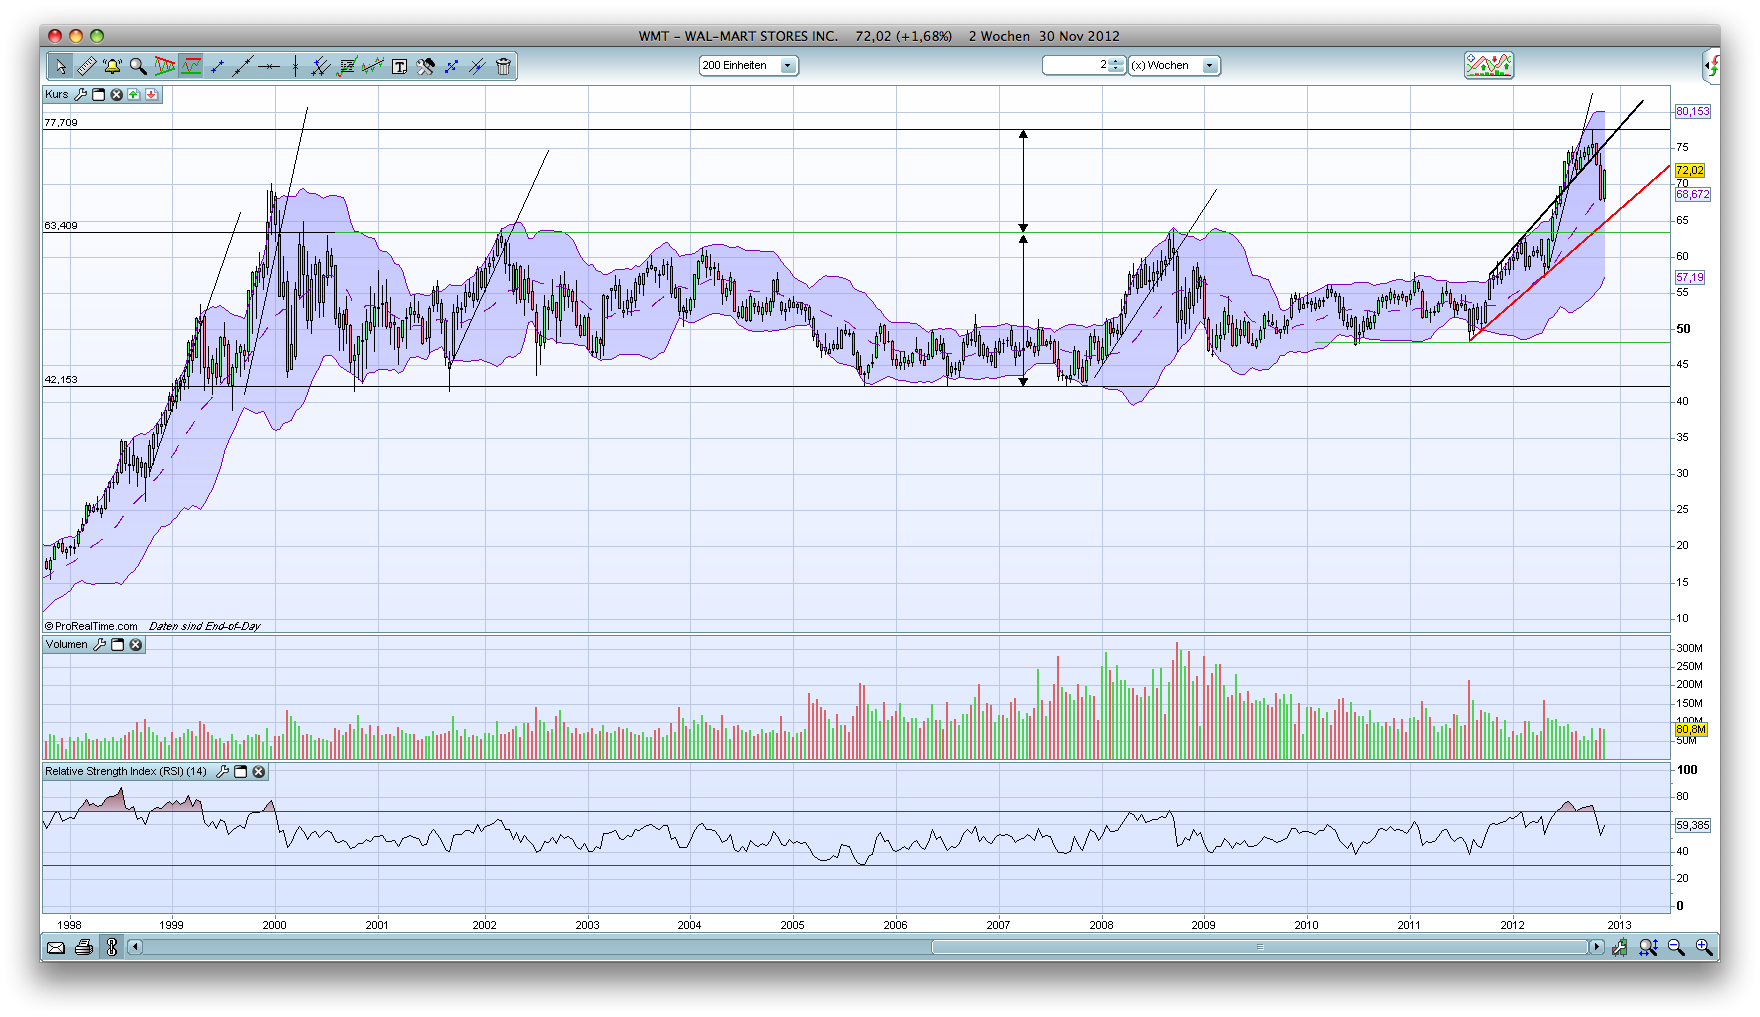The width and height of the screenshot is (1760, 1017).
Task: Select the horizontal line tool
Action: point(269,66)
